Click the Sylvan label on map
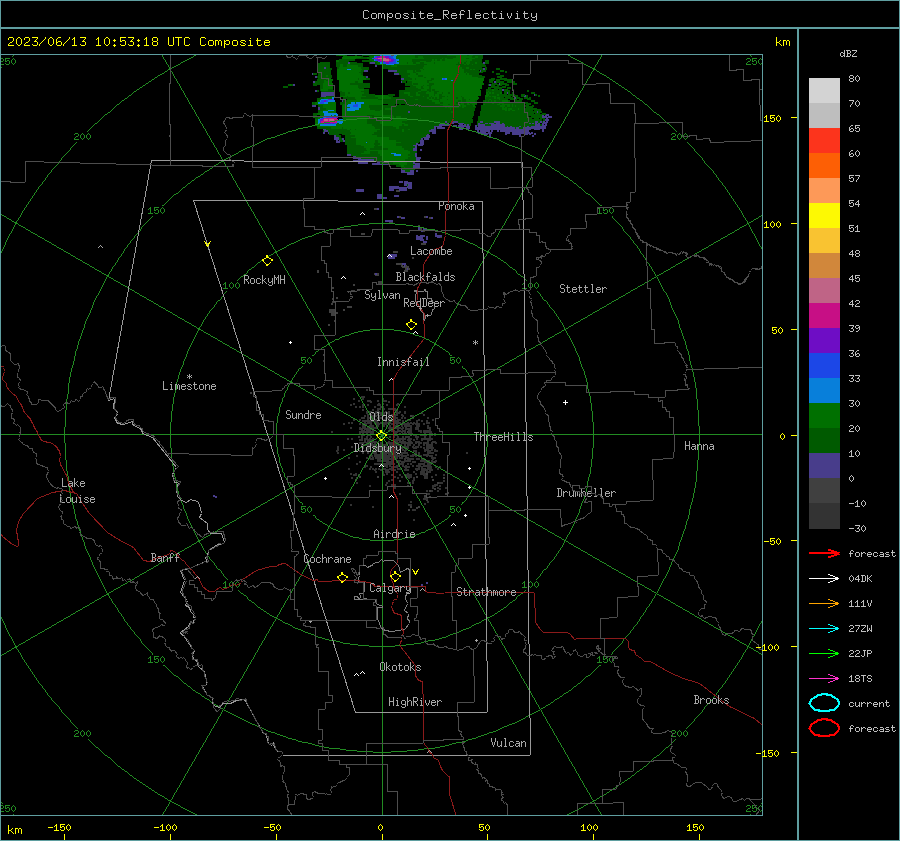 (x=382, y=296)
